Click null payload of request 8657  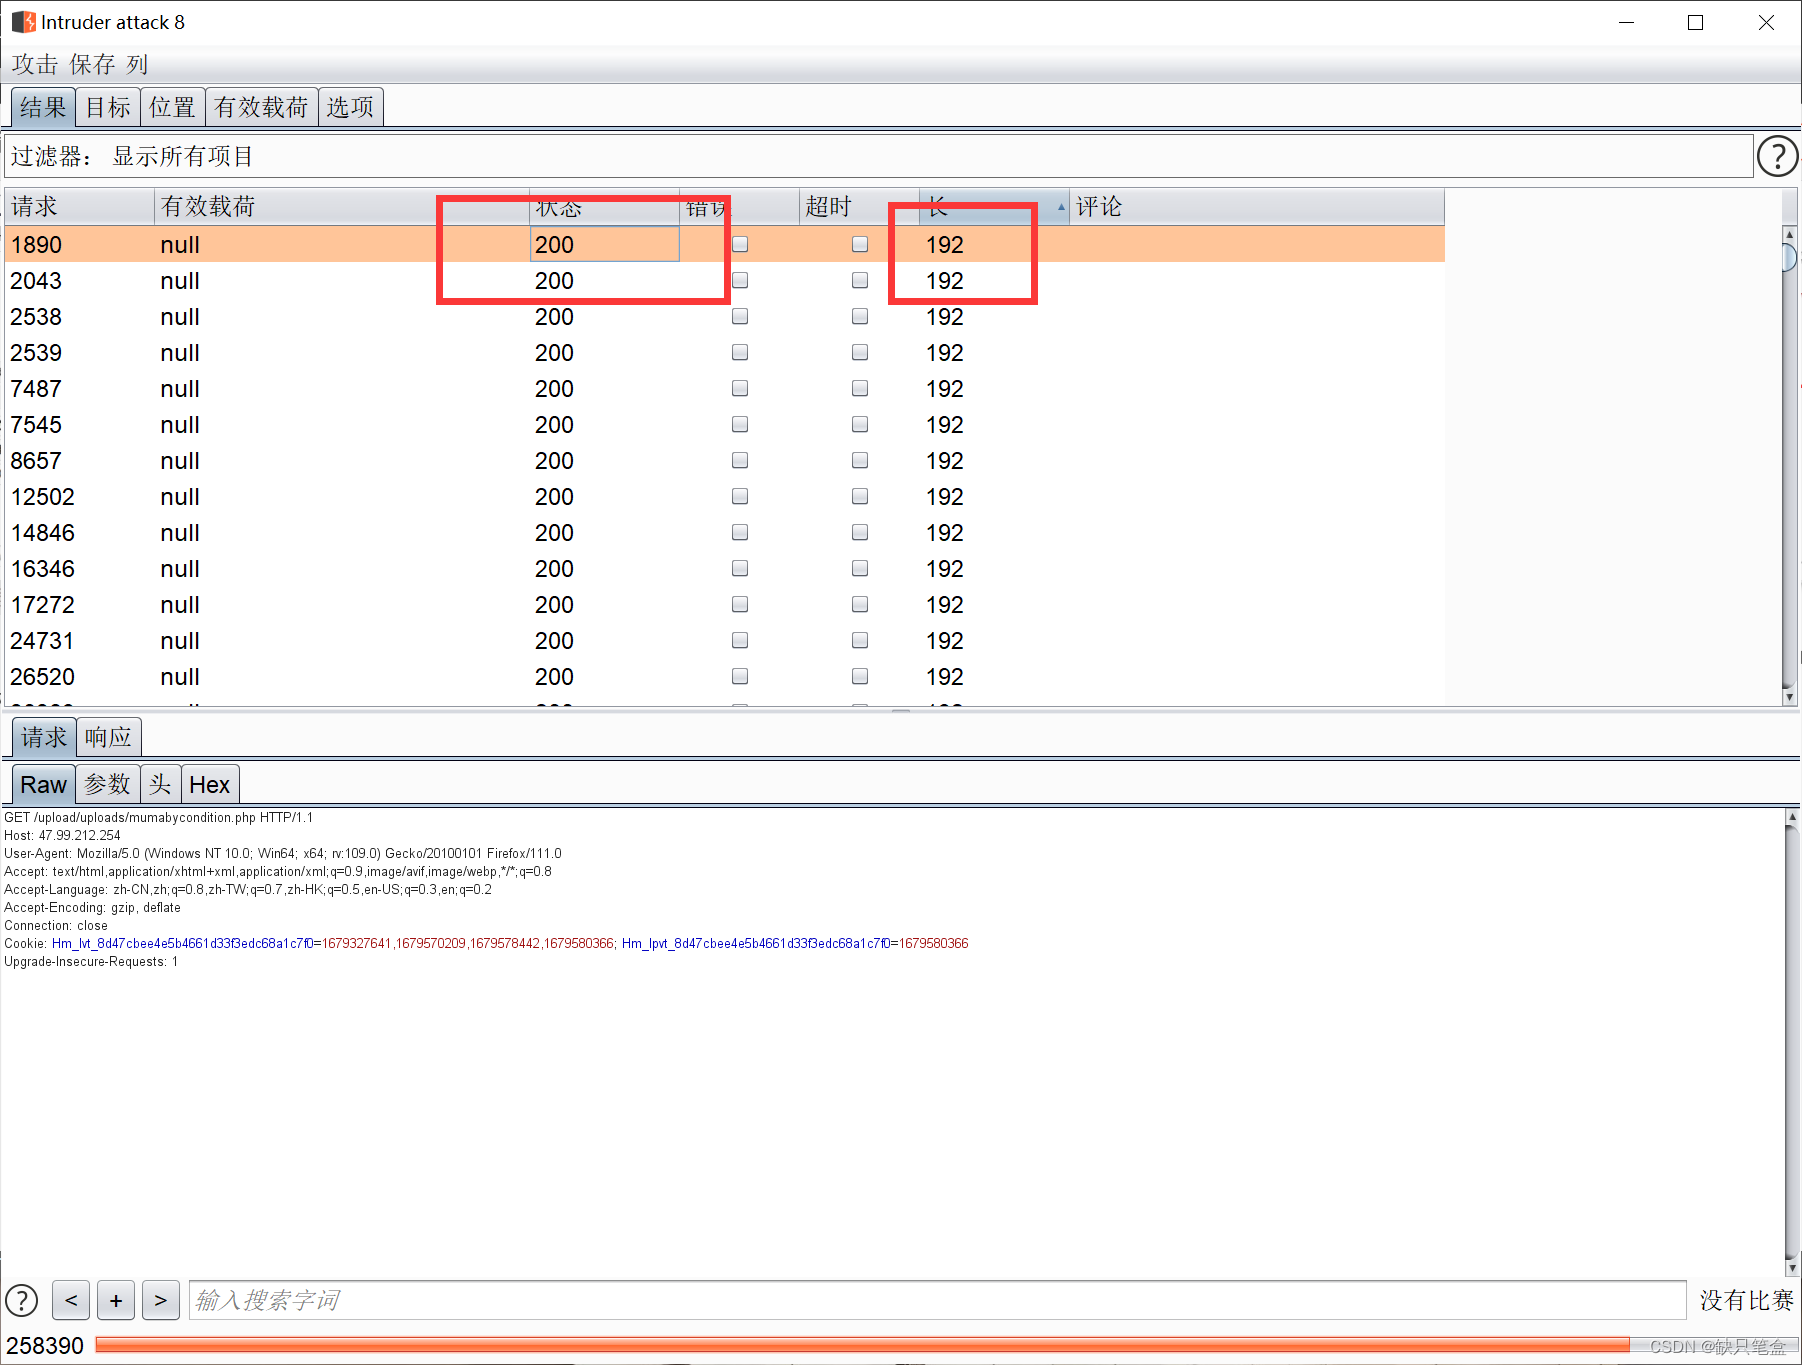tap(180, 460)
